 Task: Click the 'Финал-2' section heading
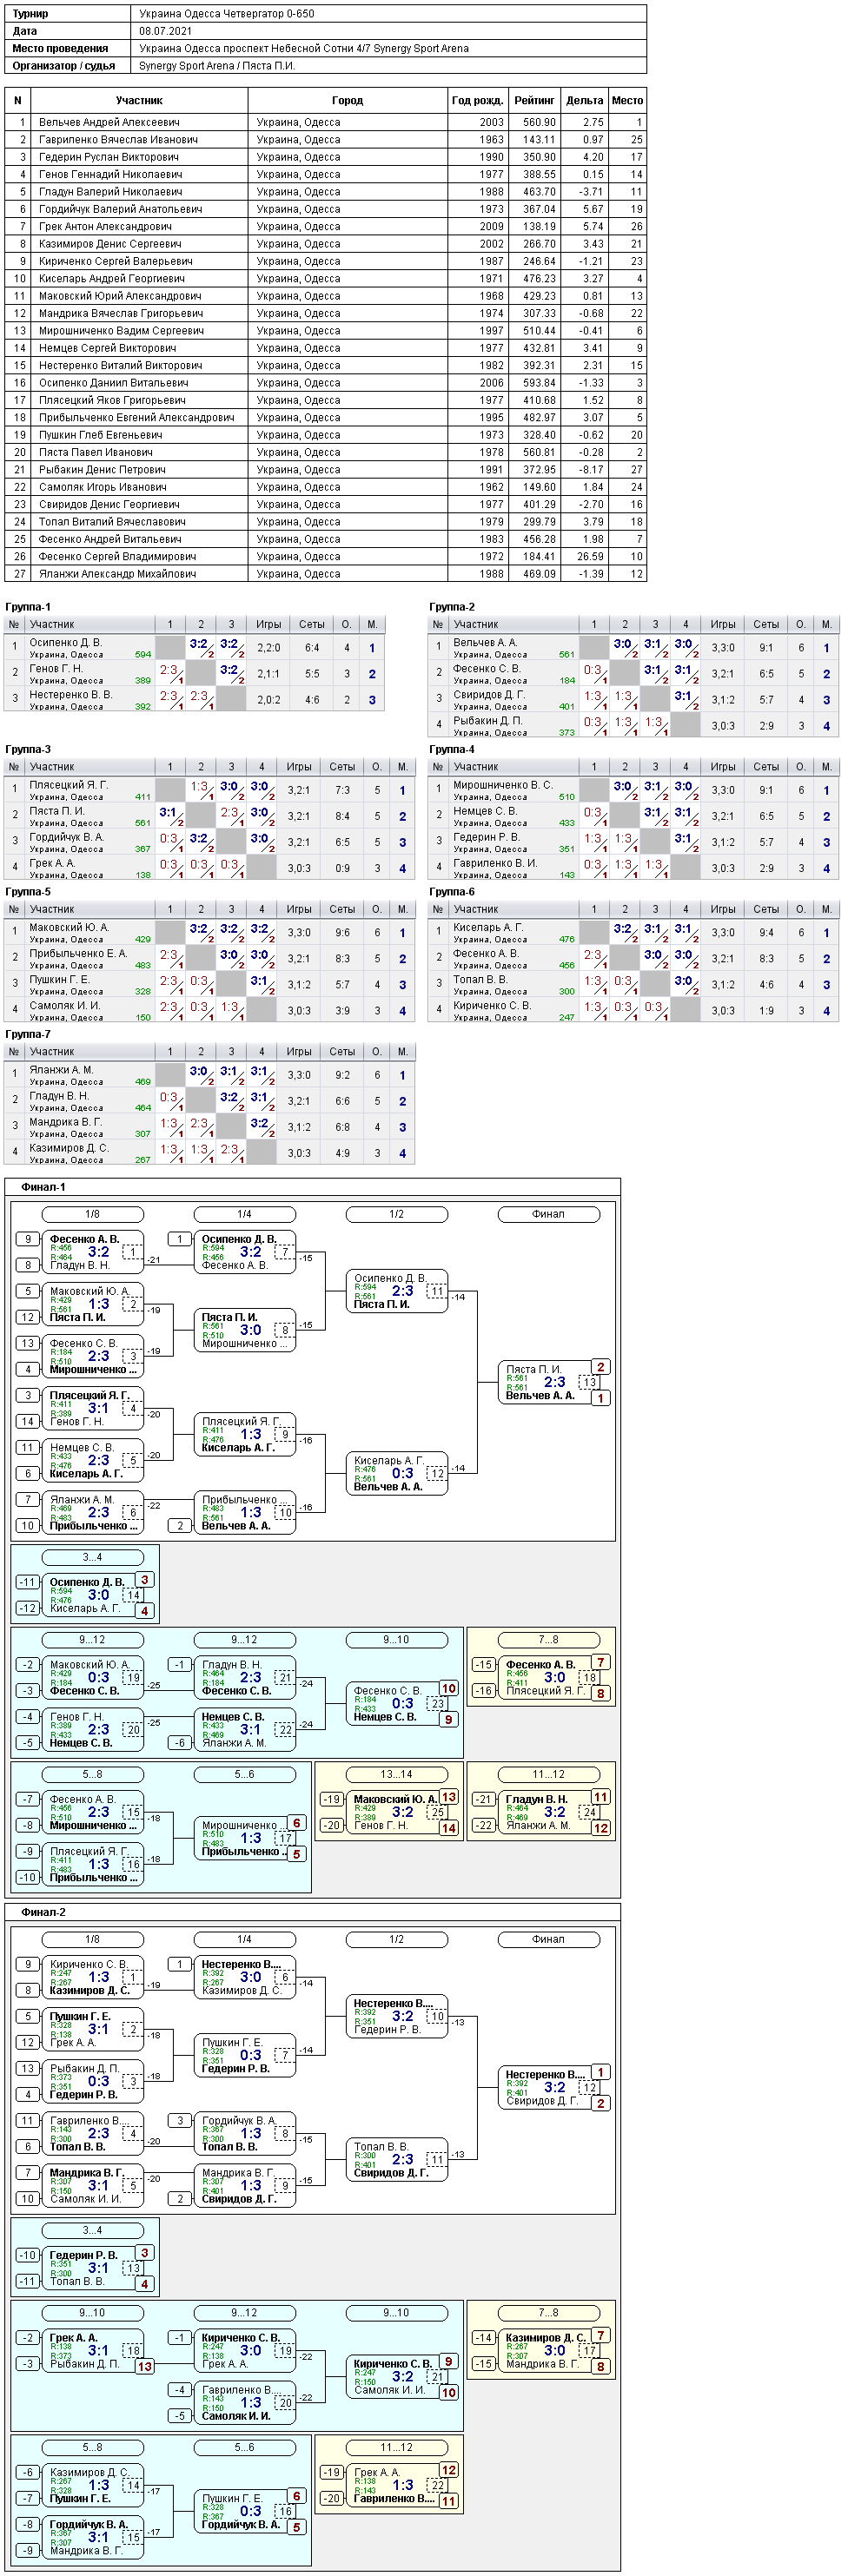pyautogui.click(x=43, y=1912)
